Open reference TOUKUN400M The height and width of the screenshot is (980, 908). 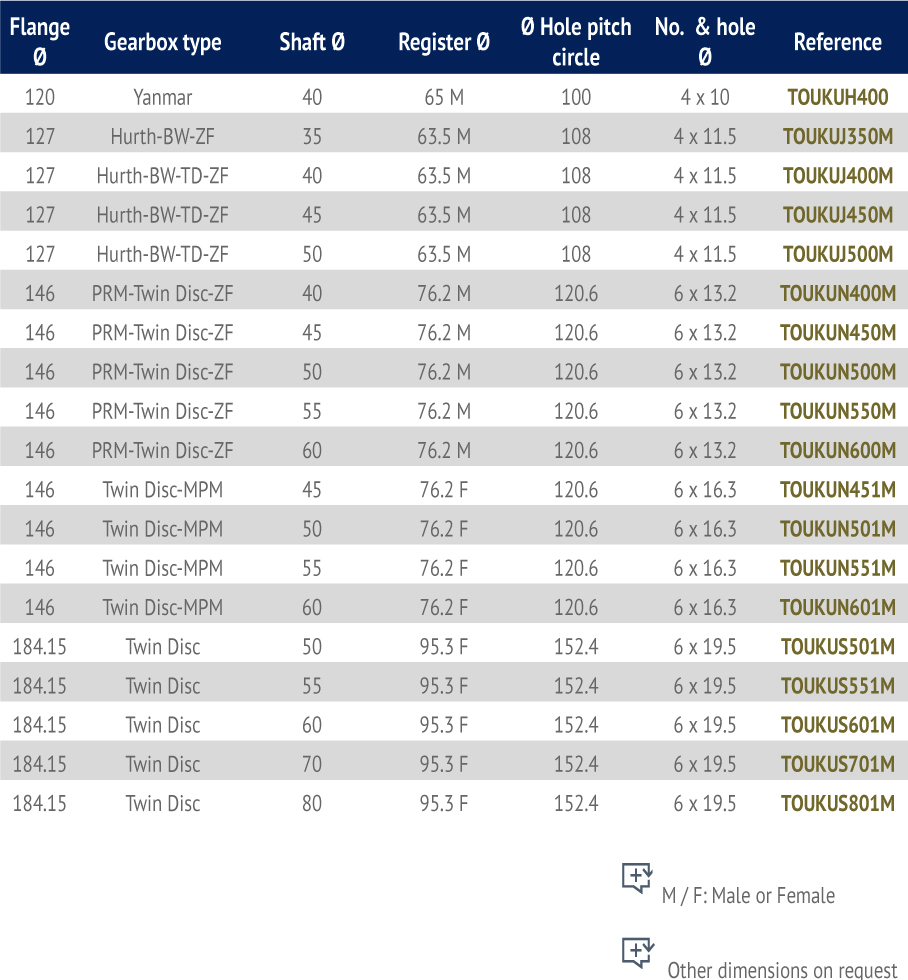[837, 293]
